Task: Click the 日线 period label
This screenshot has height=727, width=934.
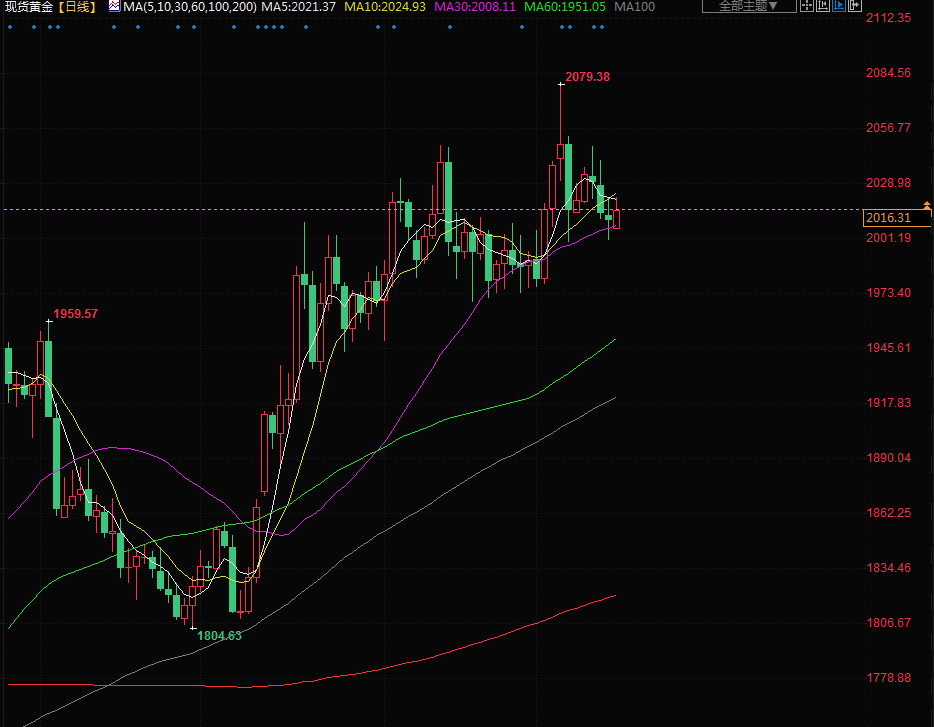Action: (77, 7)
